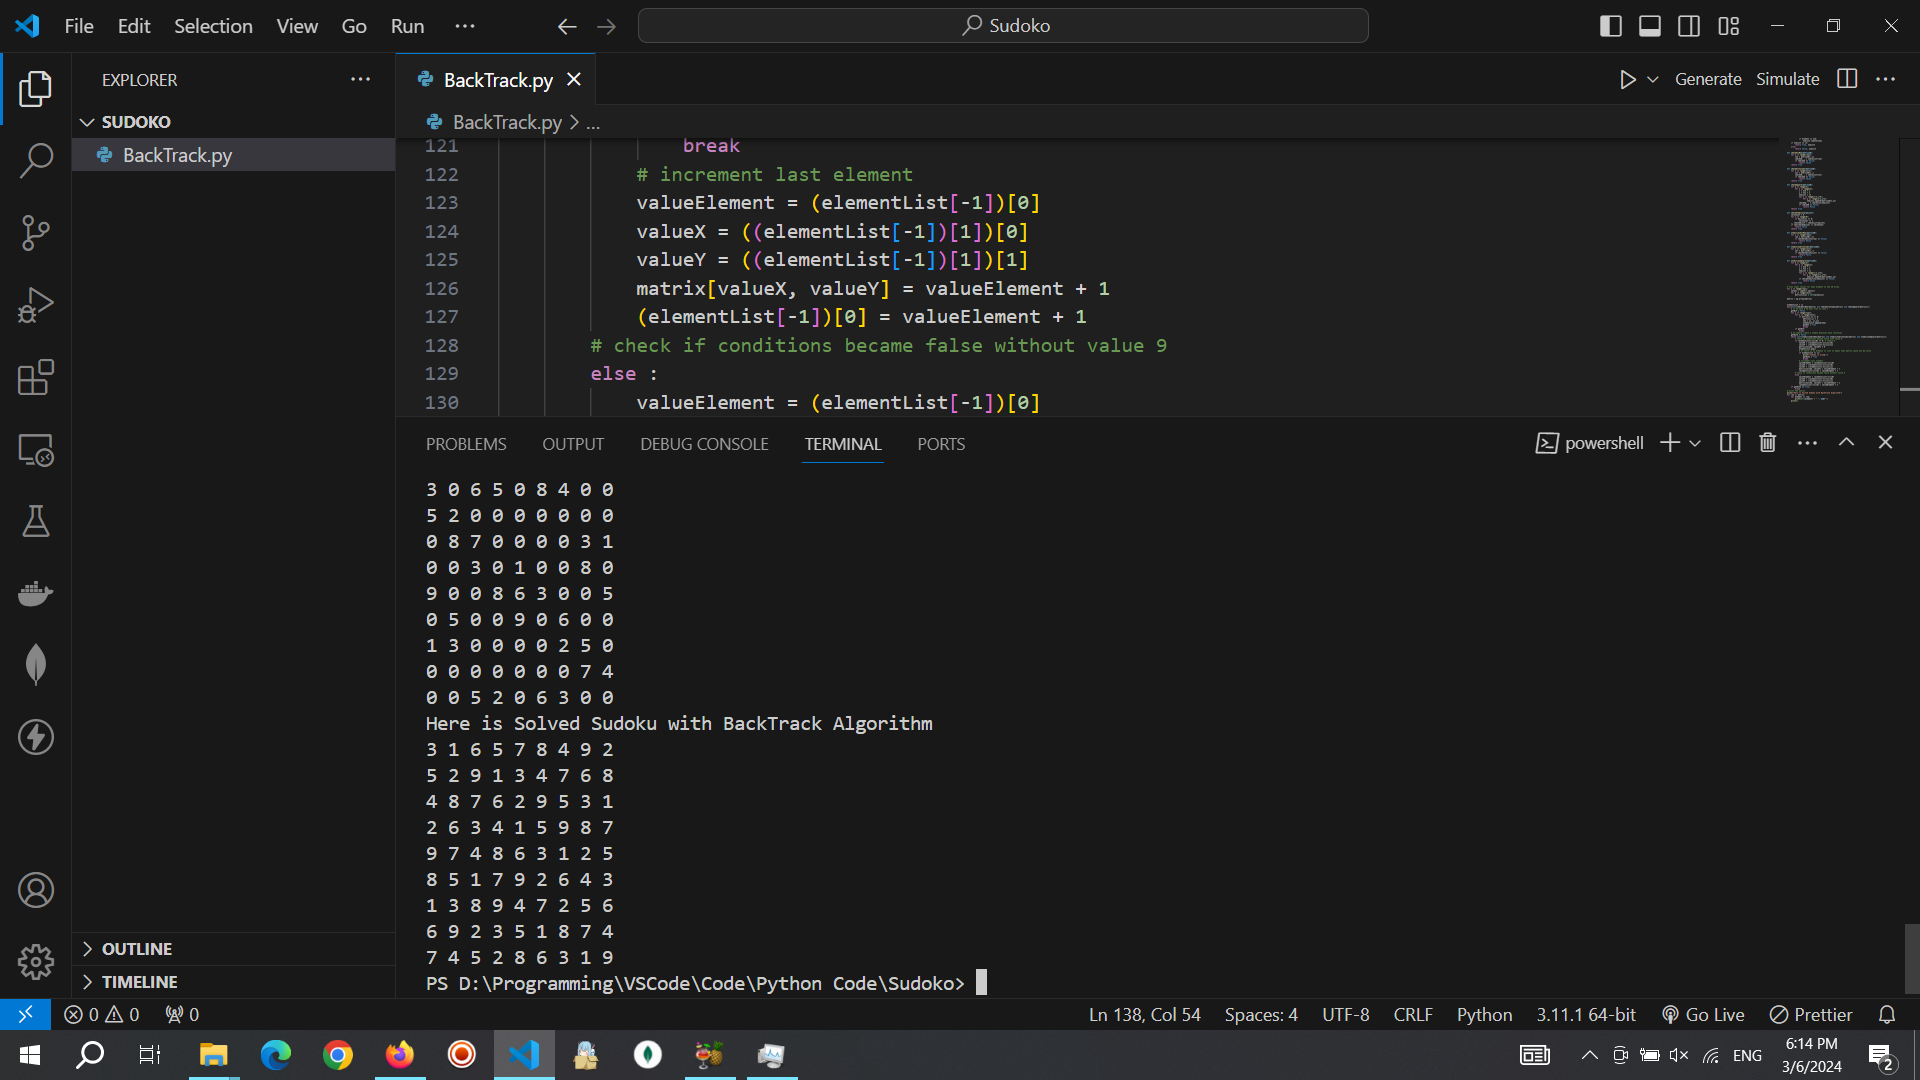Image resolution: width=1920 pixels, height=1080 pixels.
Task: Open additional menu items ellipsis in menu bar
Action: point(465,26)
